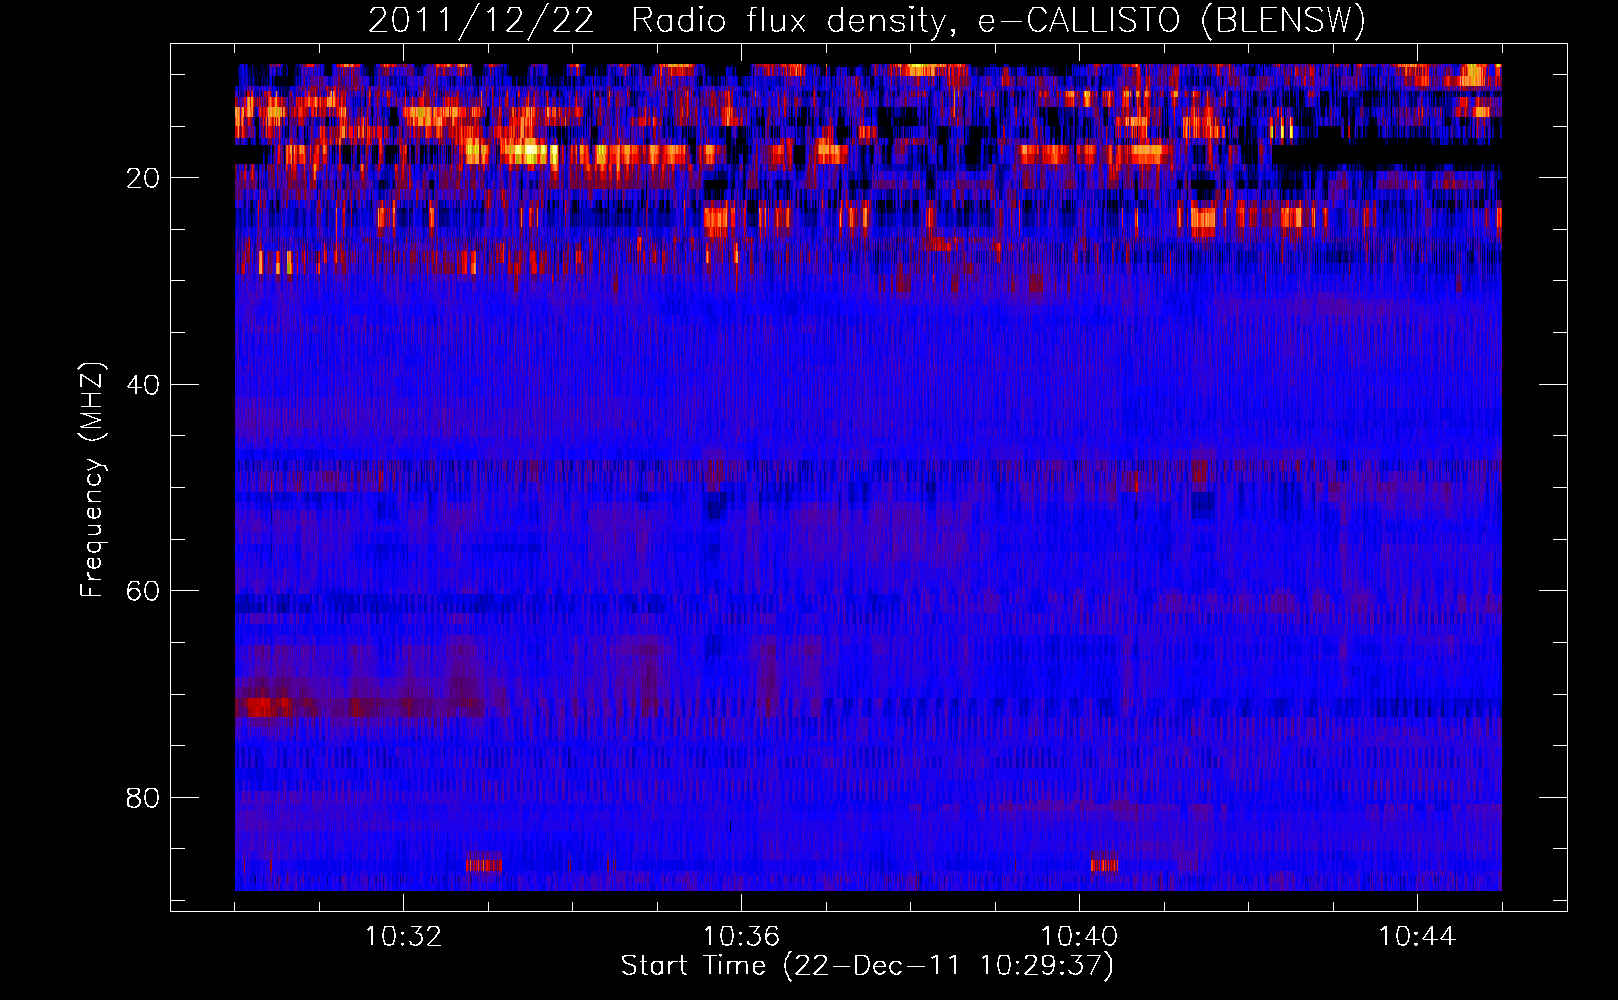Click the 10:44 time tick label
Image resolution: width=1618 pixels, height=1000 pixels.
click(1417, 937)
